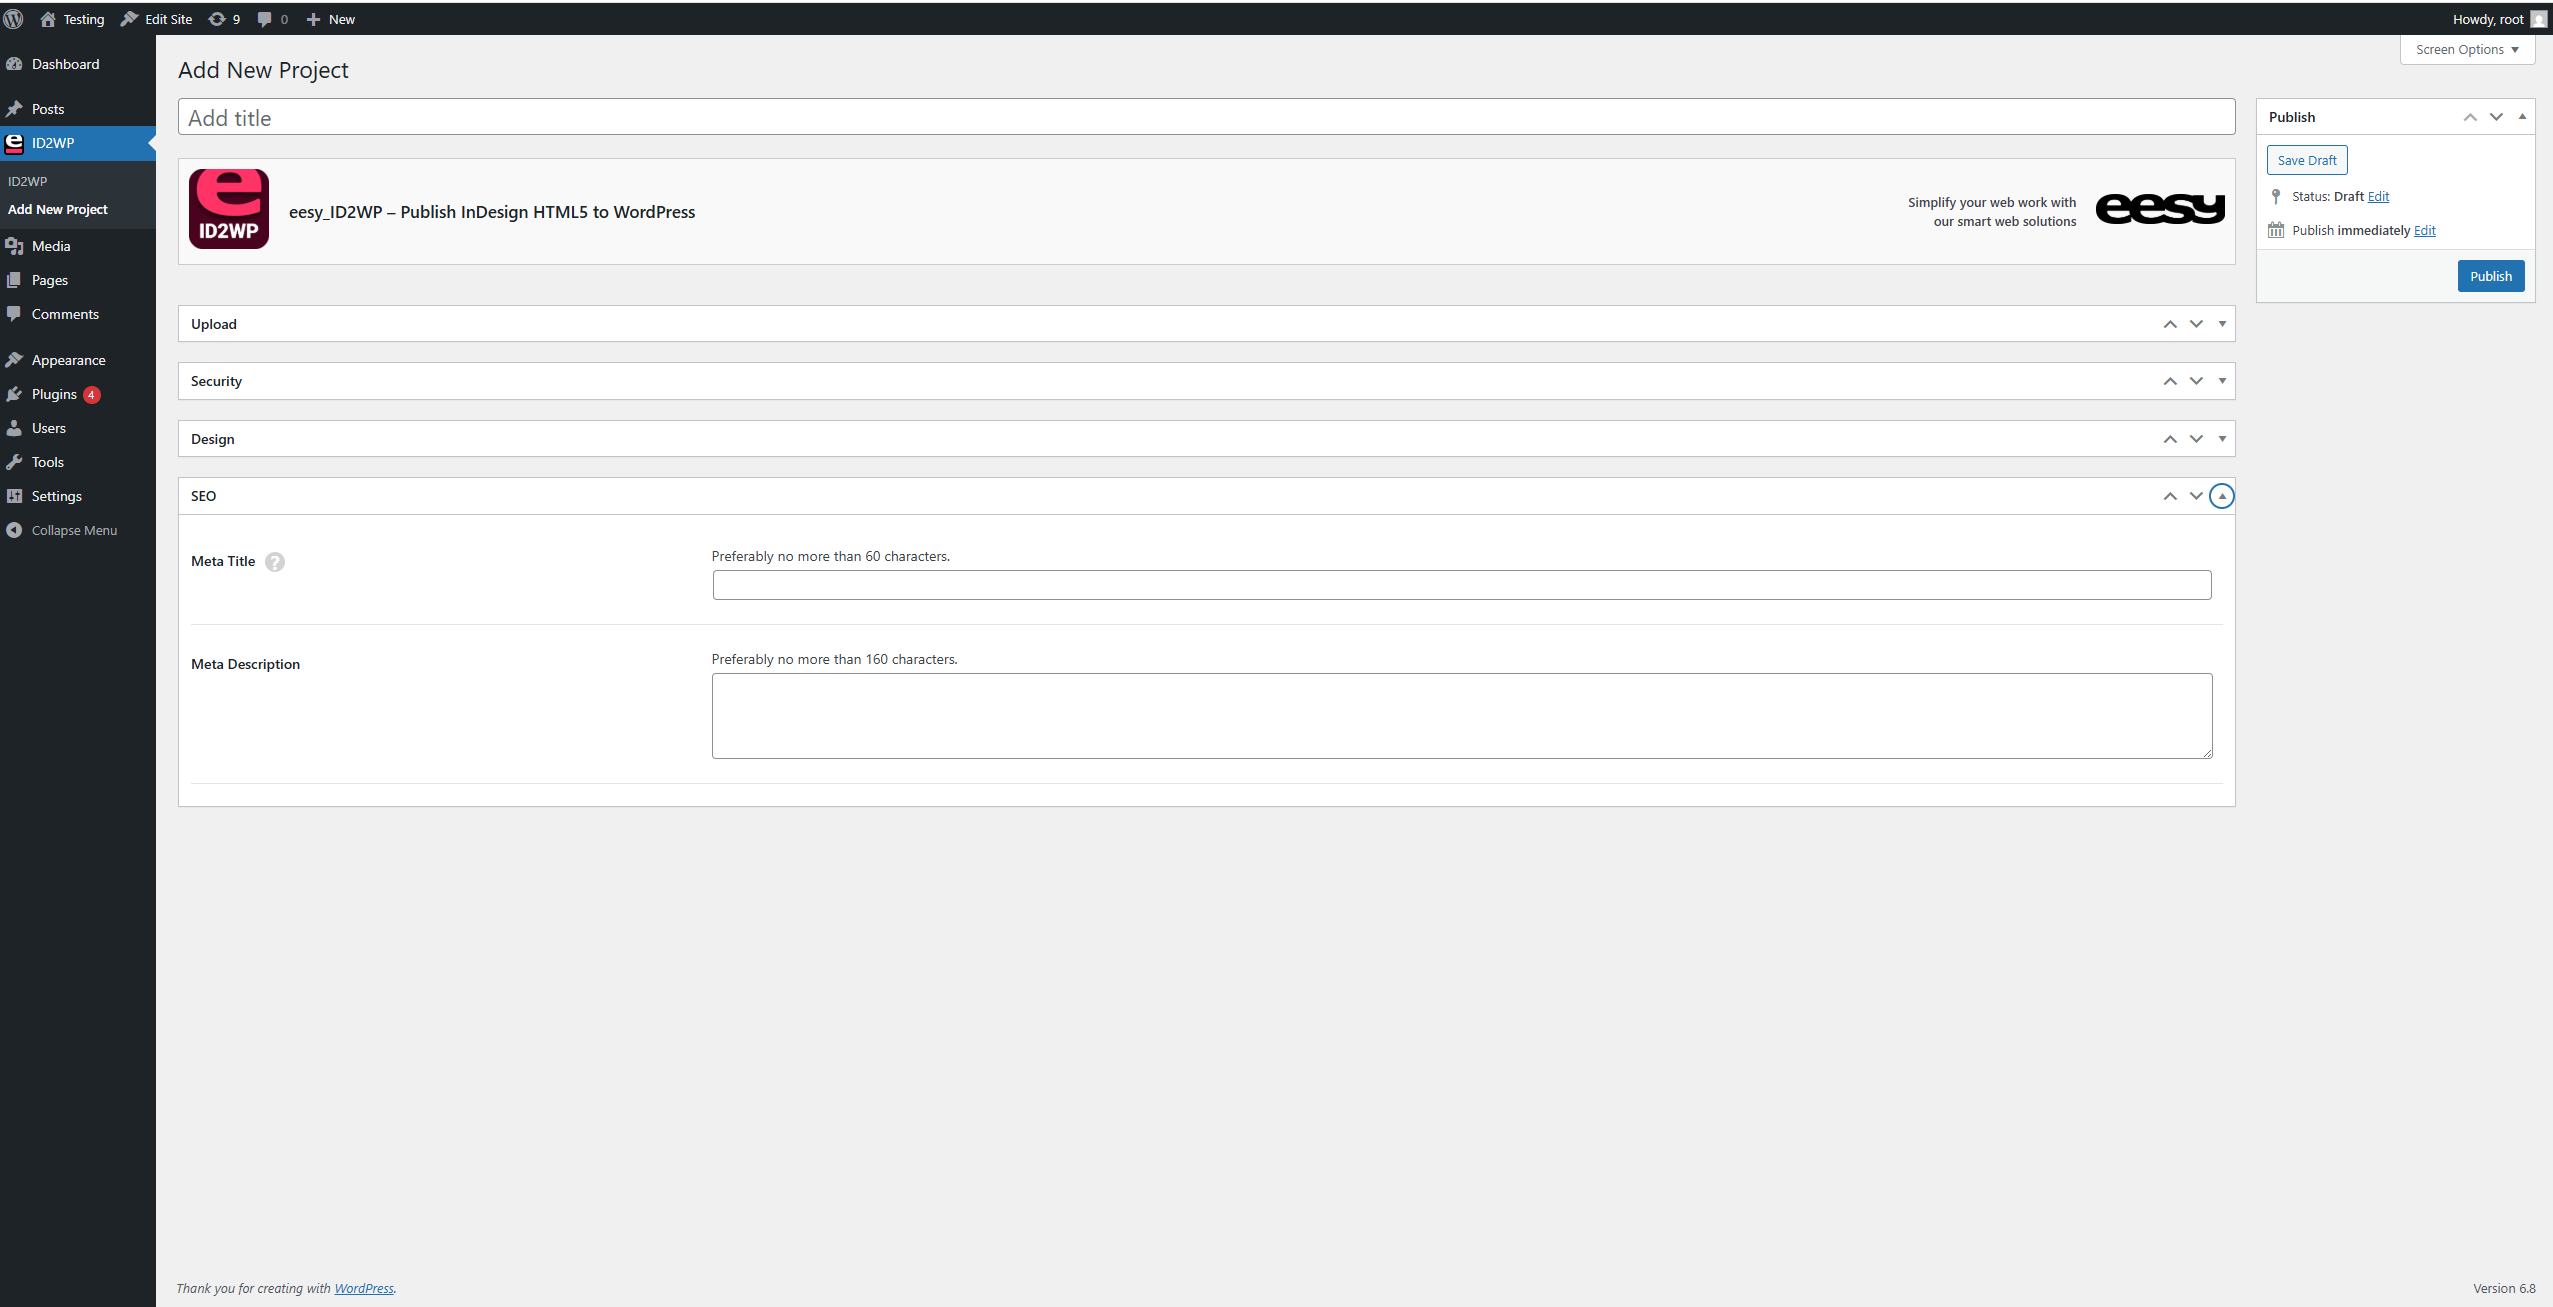Open the Testing site home link
Image resolution: width=2553 pixels, height=1307 pixels.
pyautogui.click(x=72, y=19)
